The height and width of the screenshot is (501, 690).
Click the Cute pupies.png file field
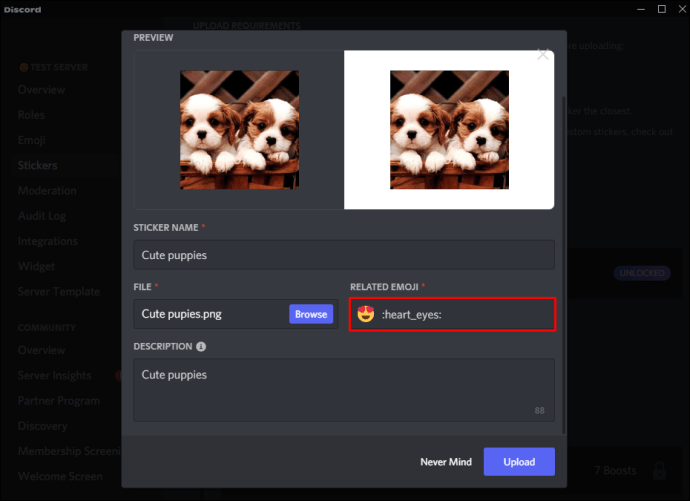pos(210,314)
